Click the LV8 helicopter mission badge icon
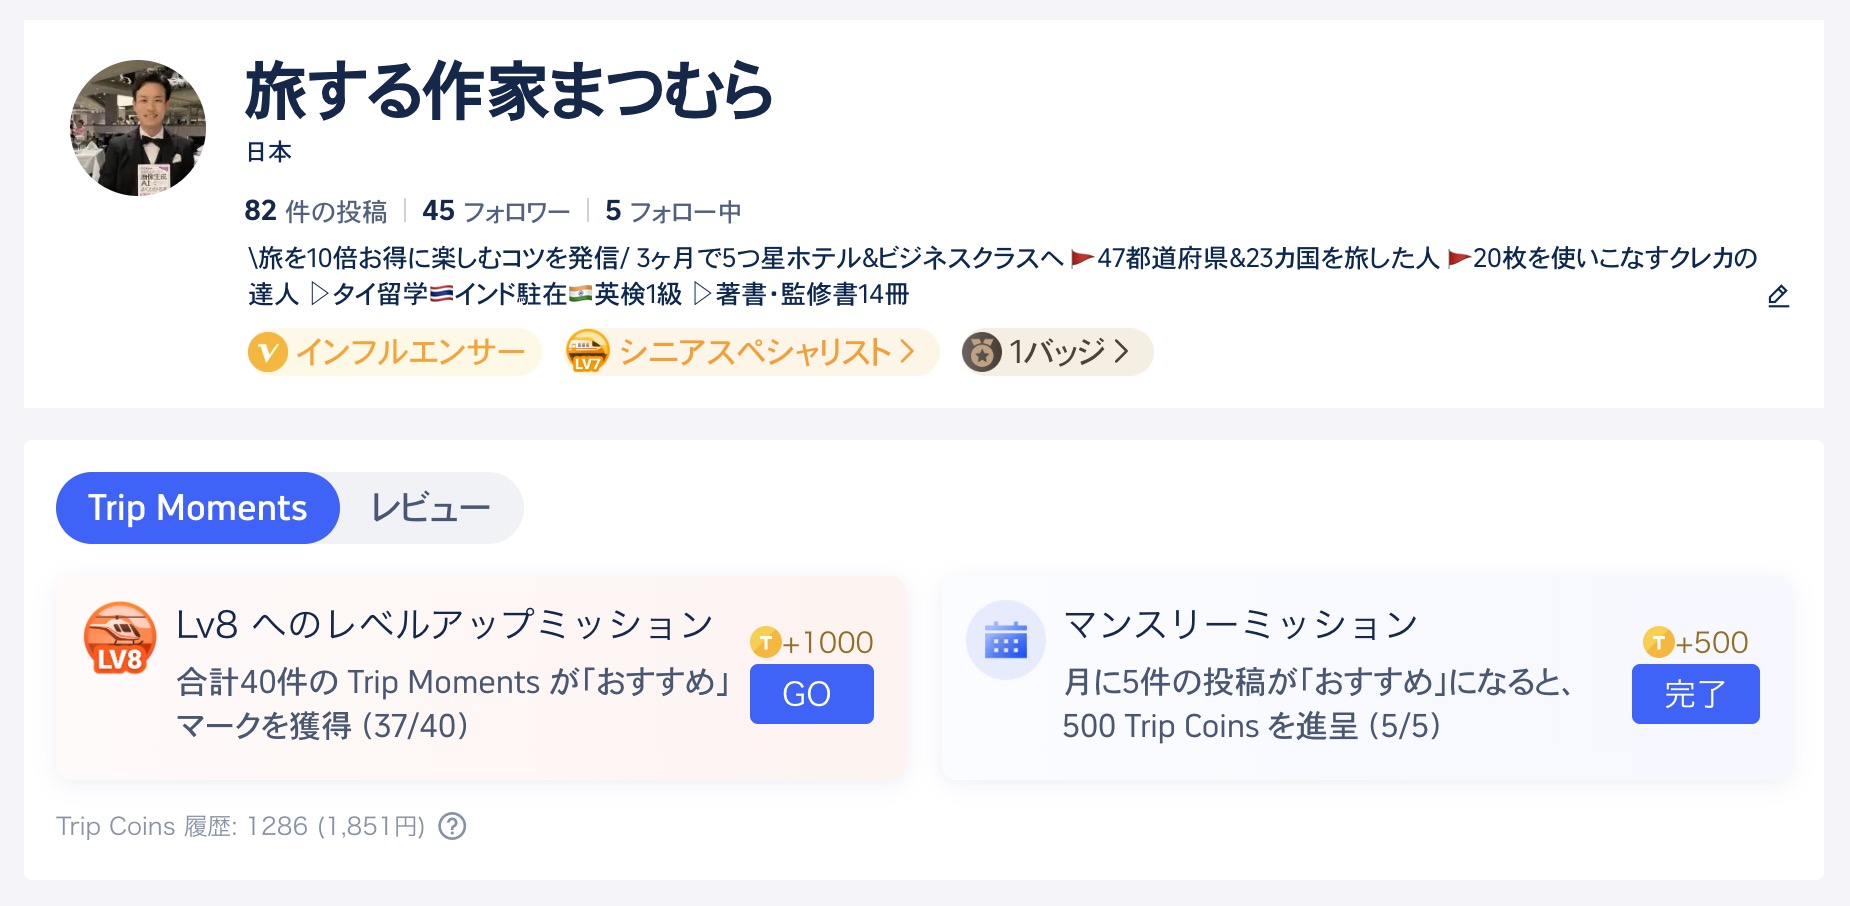 pyautogui.click(x=120, y=638)
